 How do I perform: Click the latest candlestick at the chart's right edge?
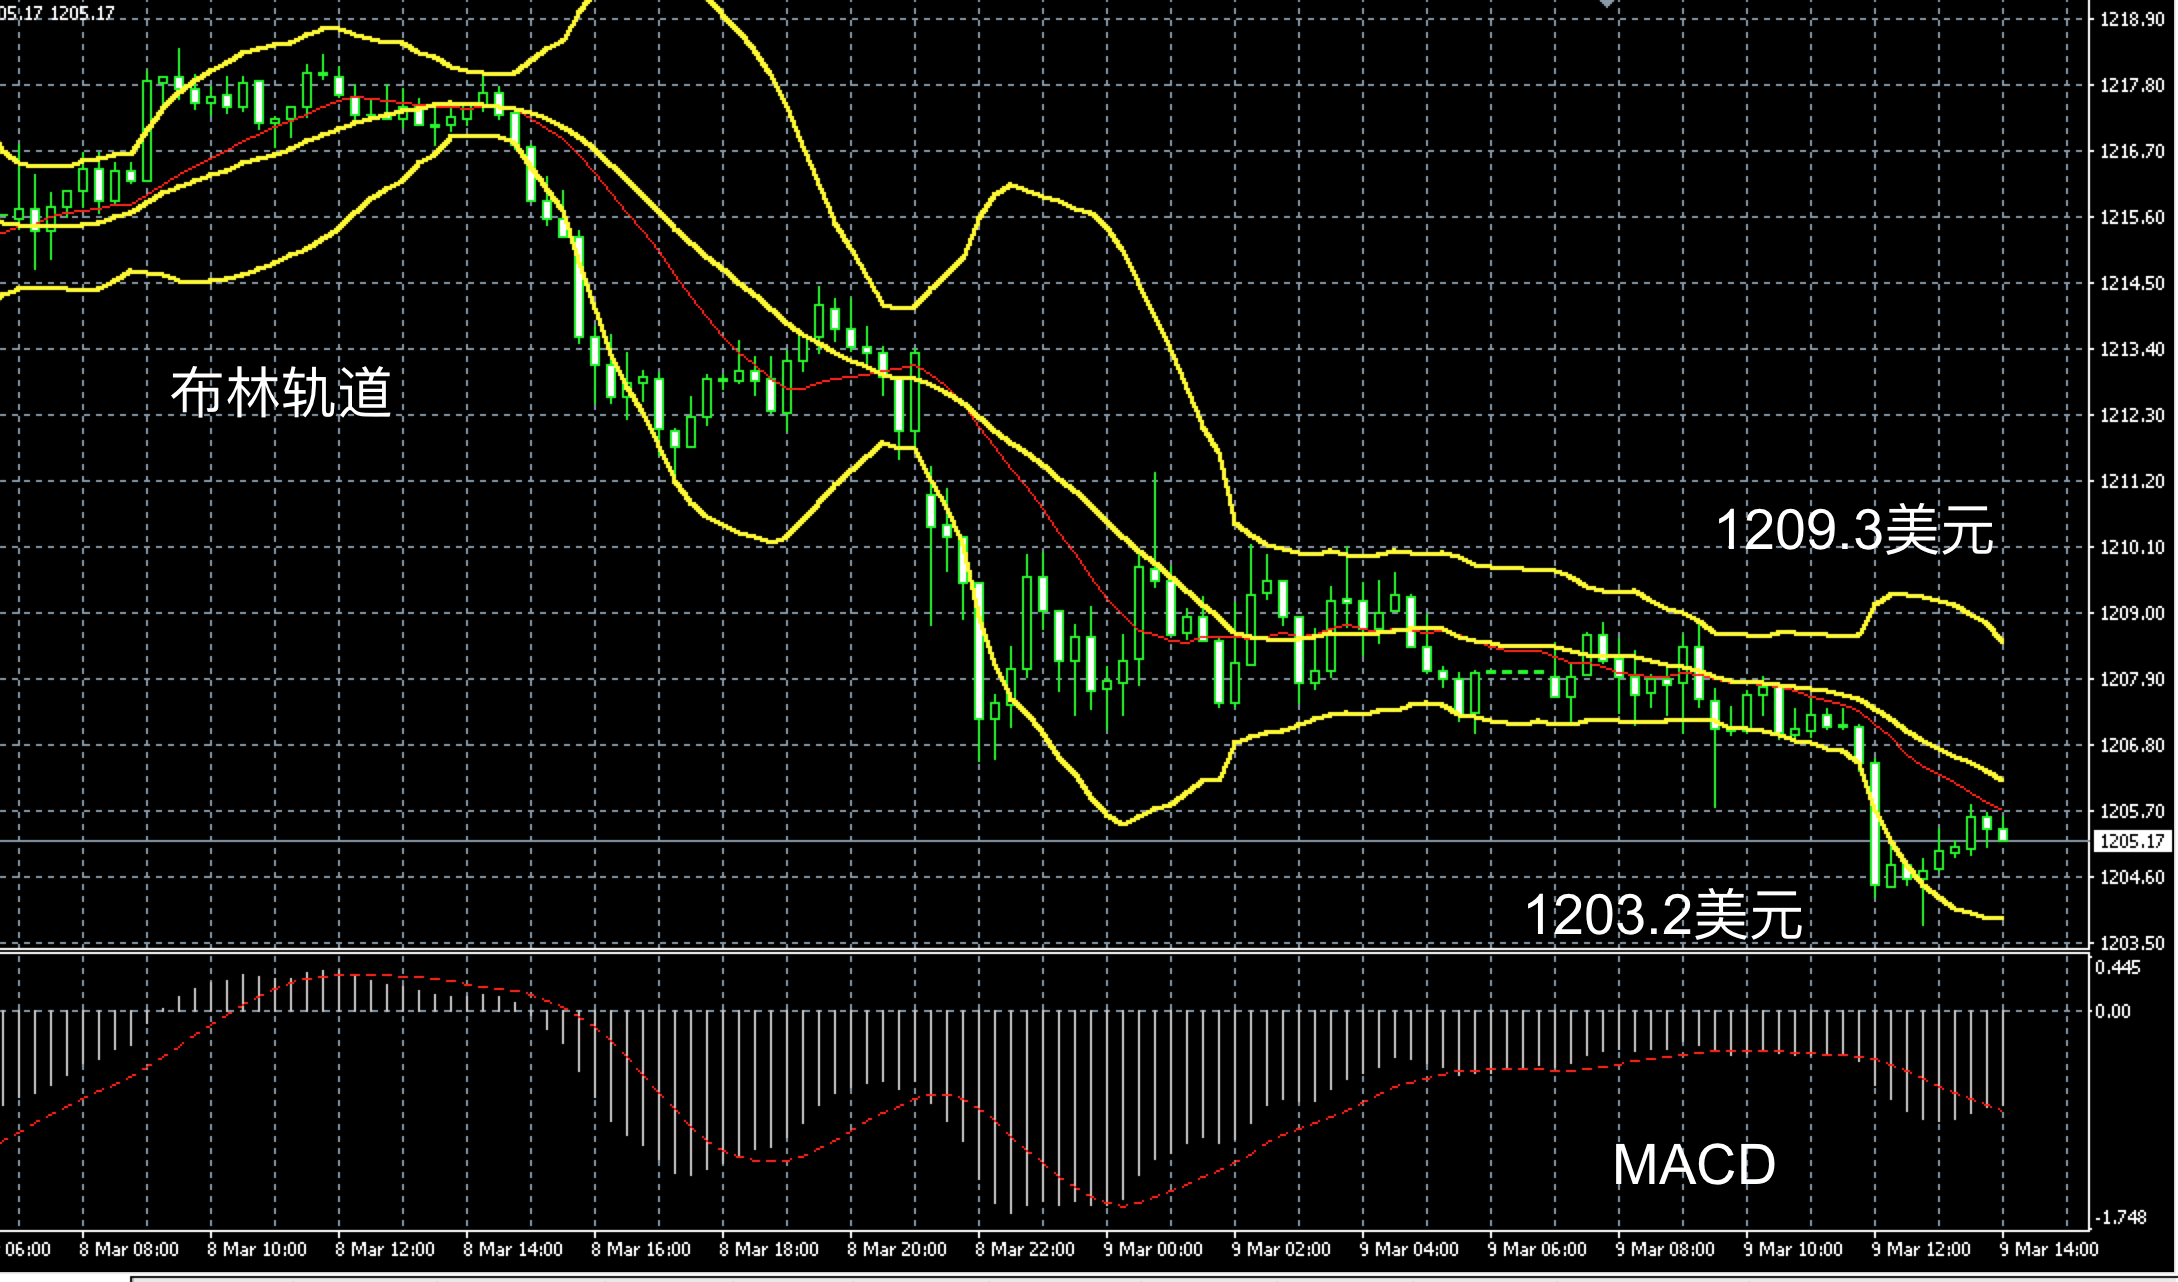2003,833
